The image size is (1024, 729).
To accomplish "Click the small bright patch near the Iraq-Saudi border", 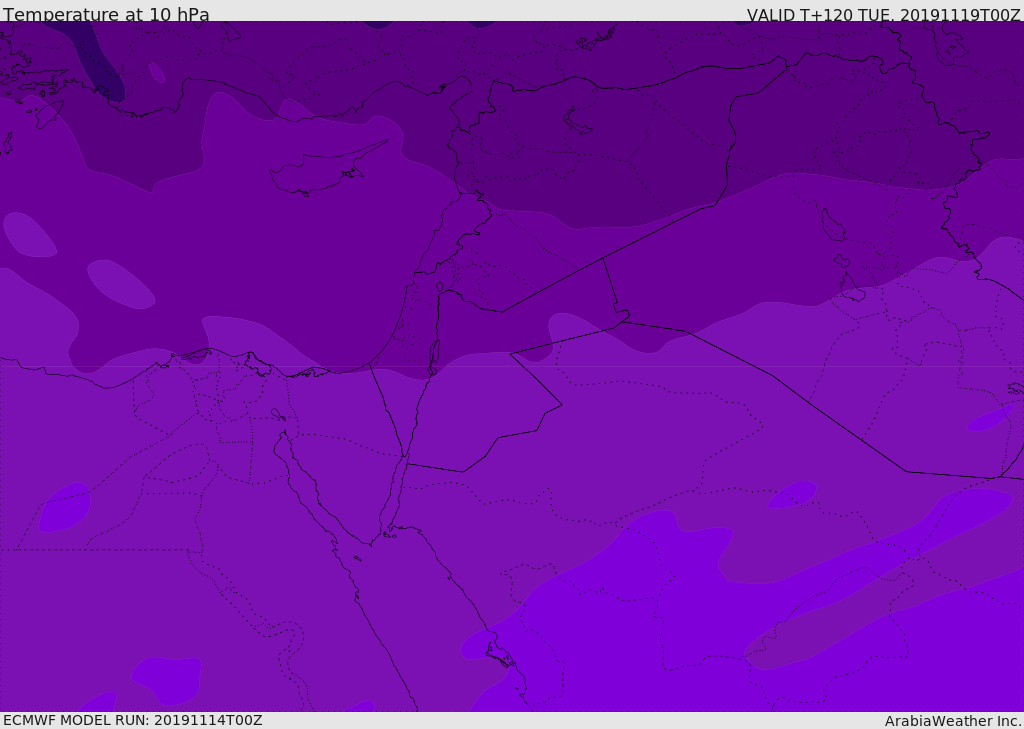I will 793,494.
